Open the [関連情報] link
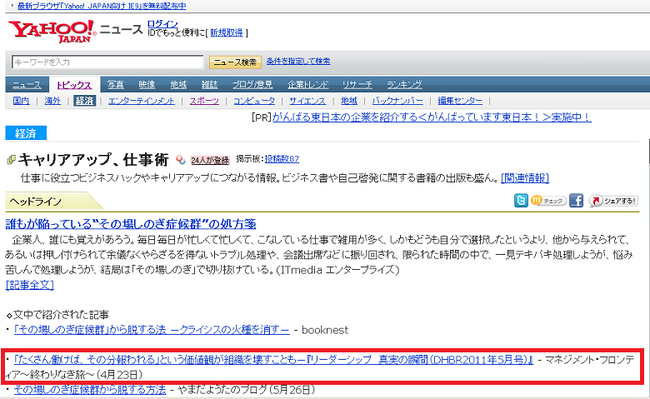This screenshot has width=650, height=399. coord(525,178)
